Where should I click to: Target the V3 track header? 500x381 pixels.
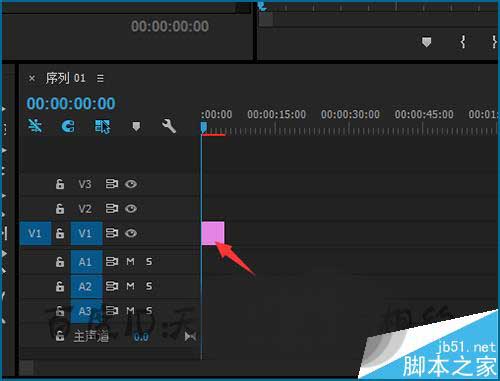[85, 184]
